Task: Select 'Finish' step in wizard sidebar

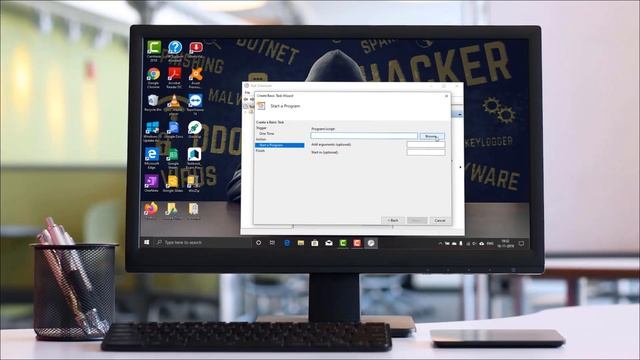Action: pos(260,151)
